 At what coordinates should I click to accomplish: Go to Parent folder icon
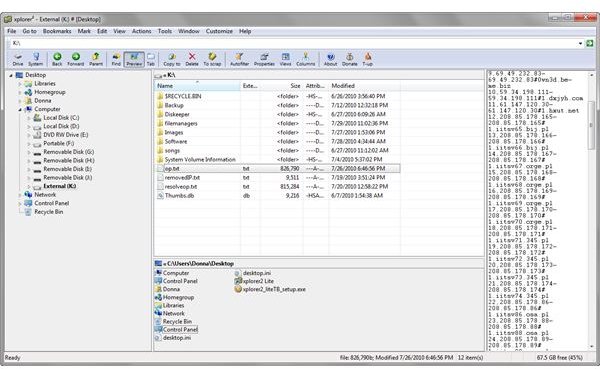pos(96,60)
